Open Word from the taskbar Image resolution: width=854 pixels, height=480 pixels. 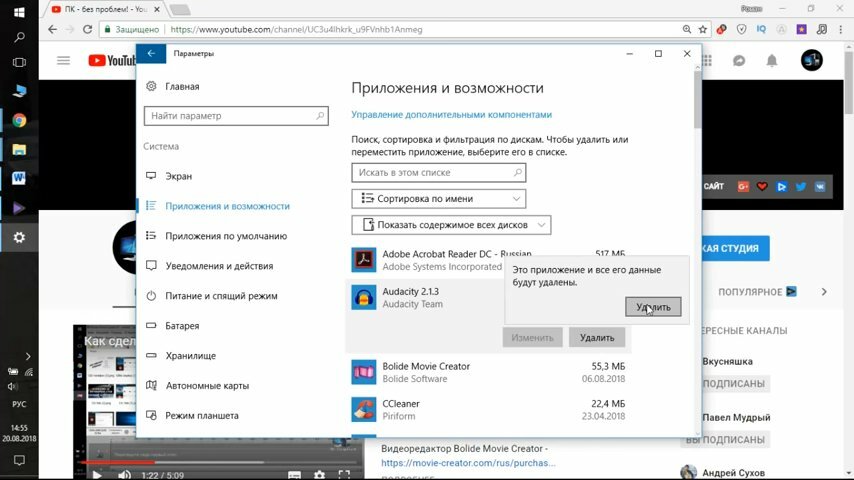(19, 178)
